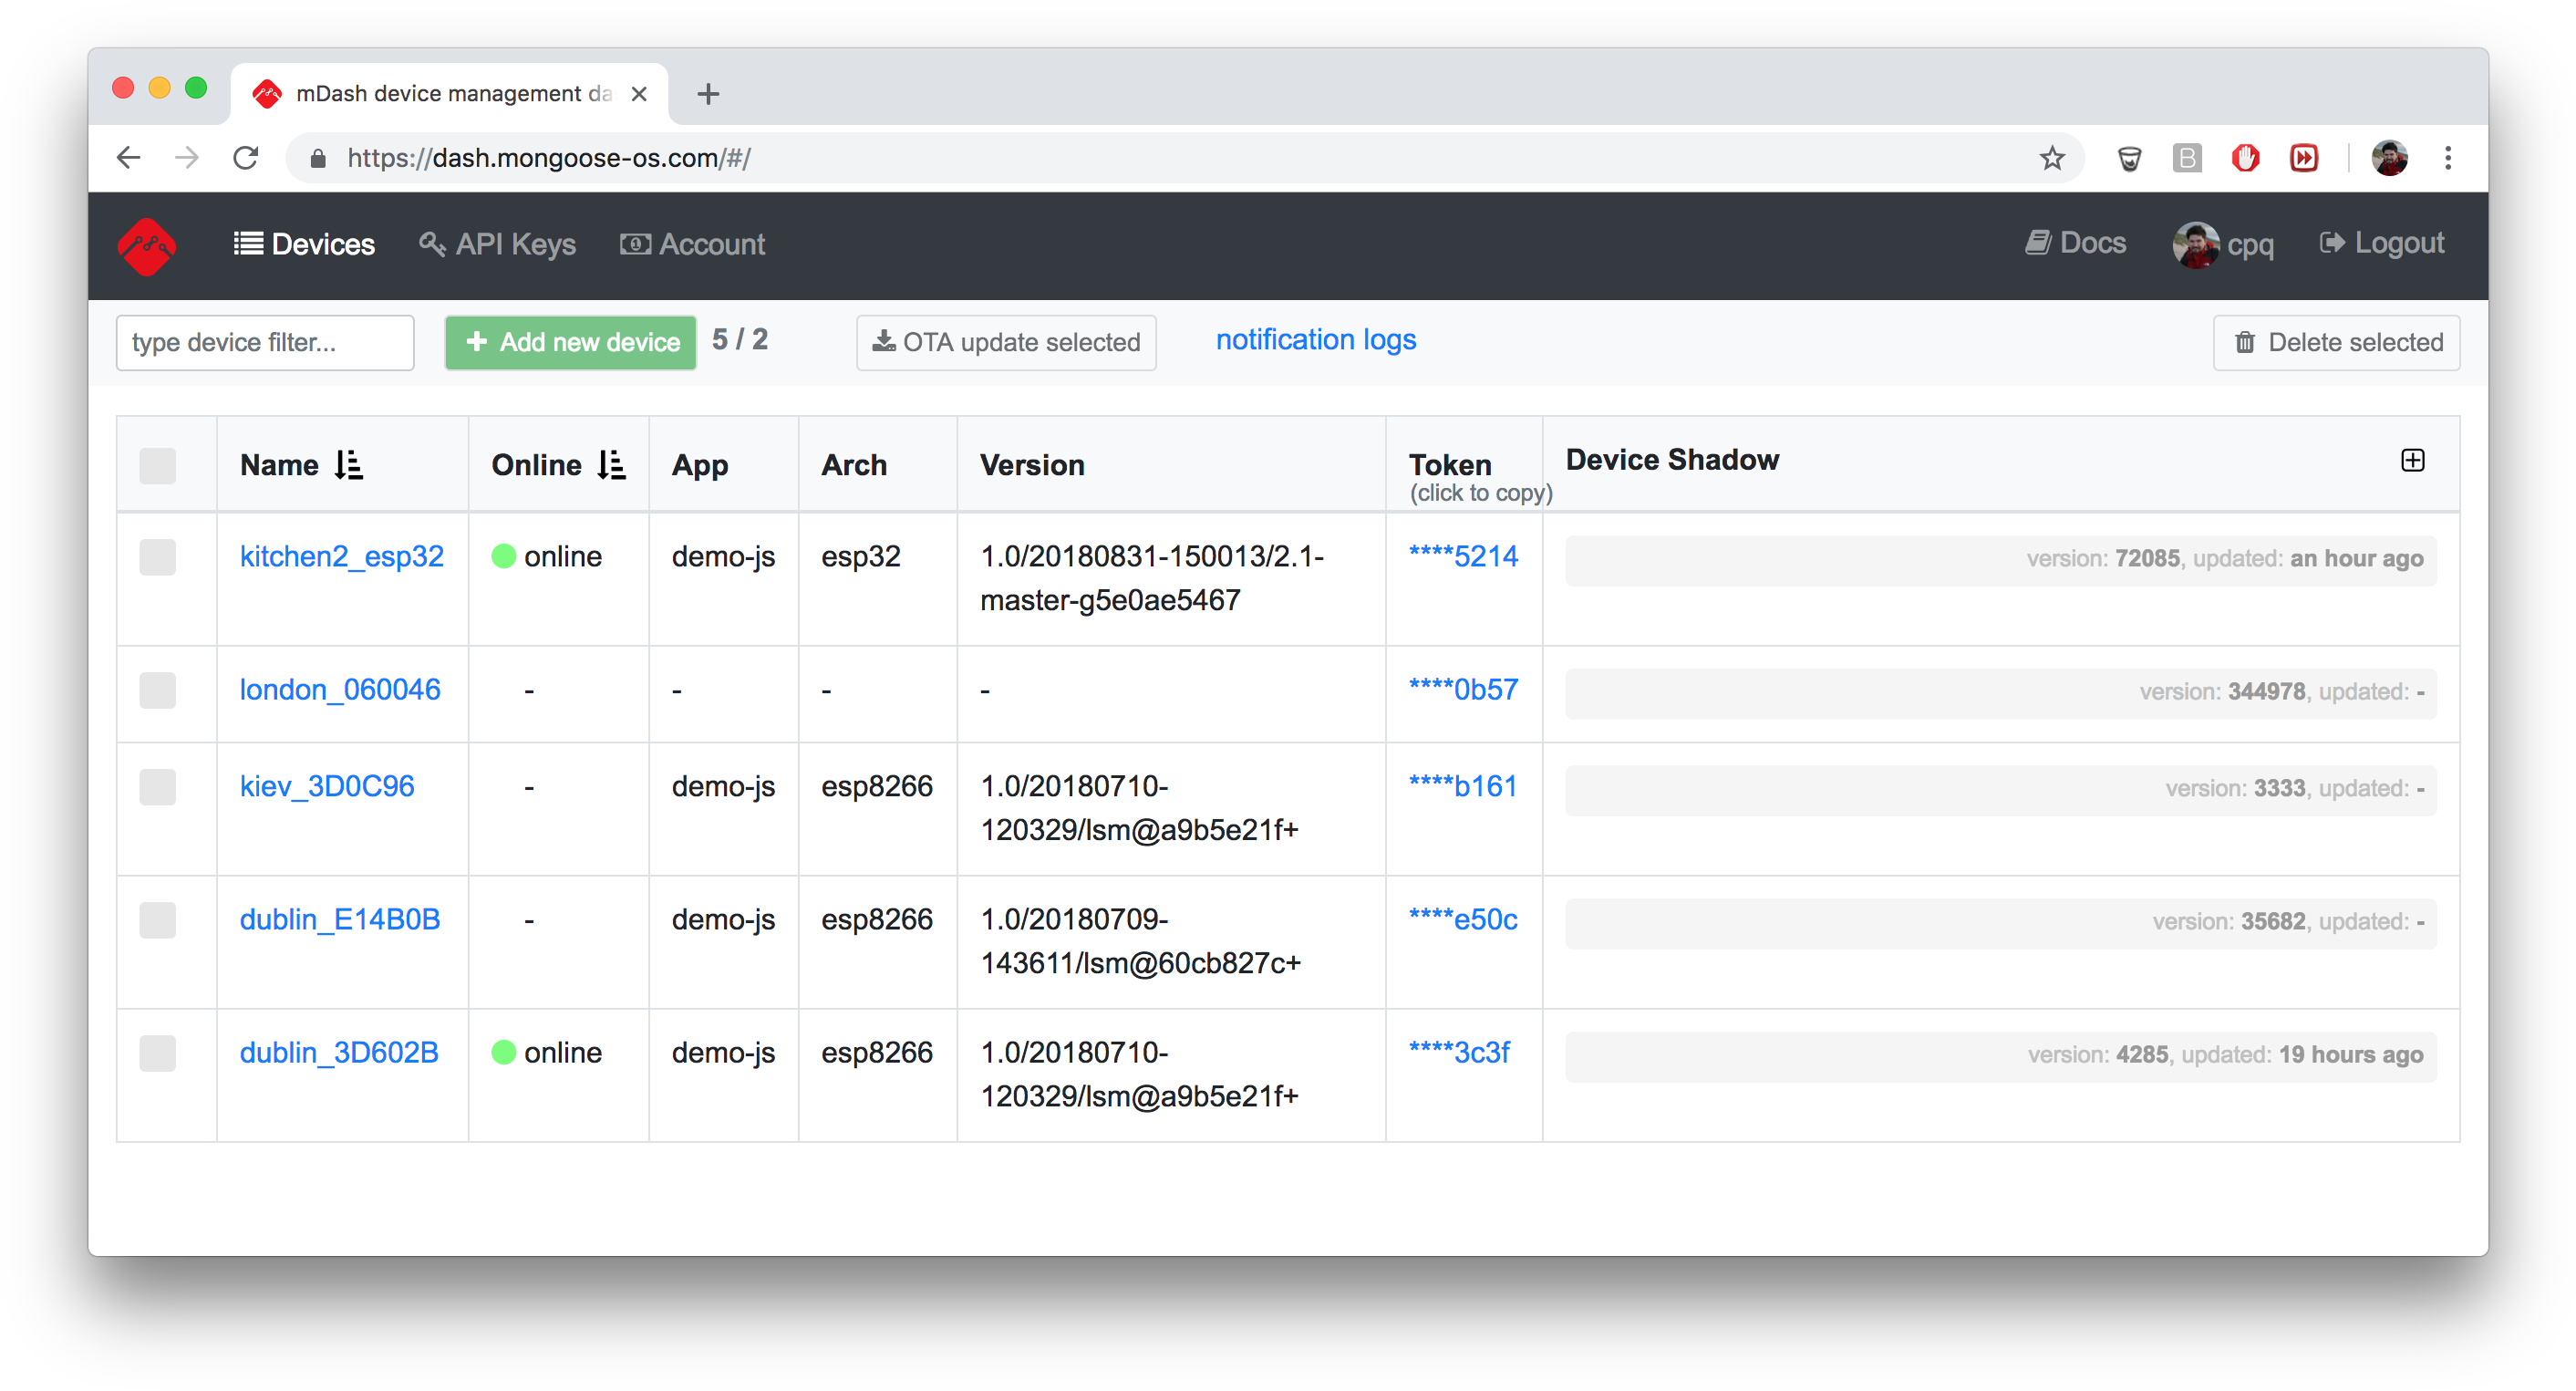
Task: Copy token ending in 5214
Action: (1462, 557)
